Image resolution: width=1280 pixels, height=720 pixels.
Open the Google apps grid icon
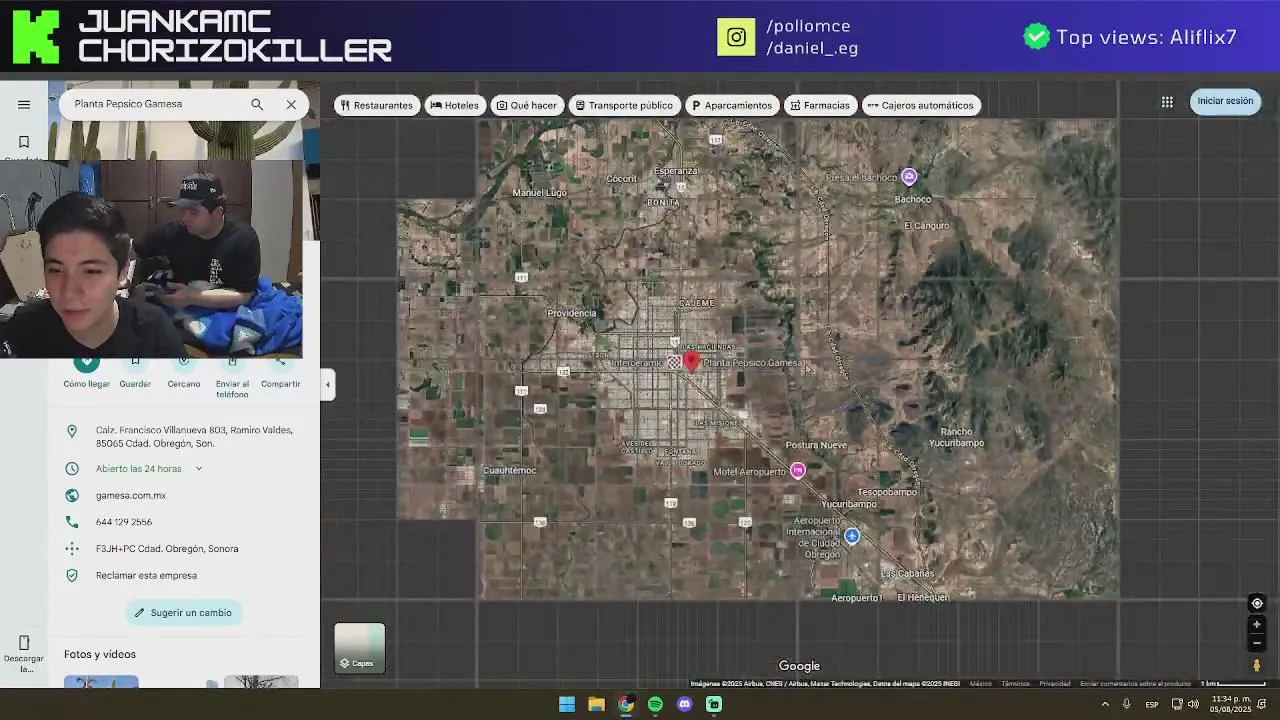[1167, 102]
